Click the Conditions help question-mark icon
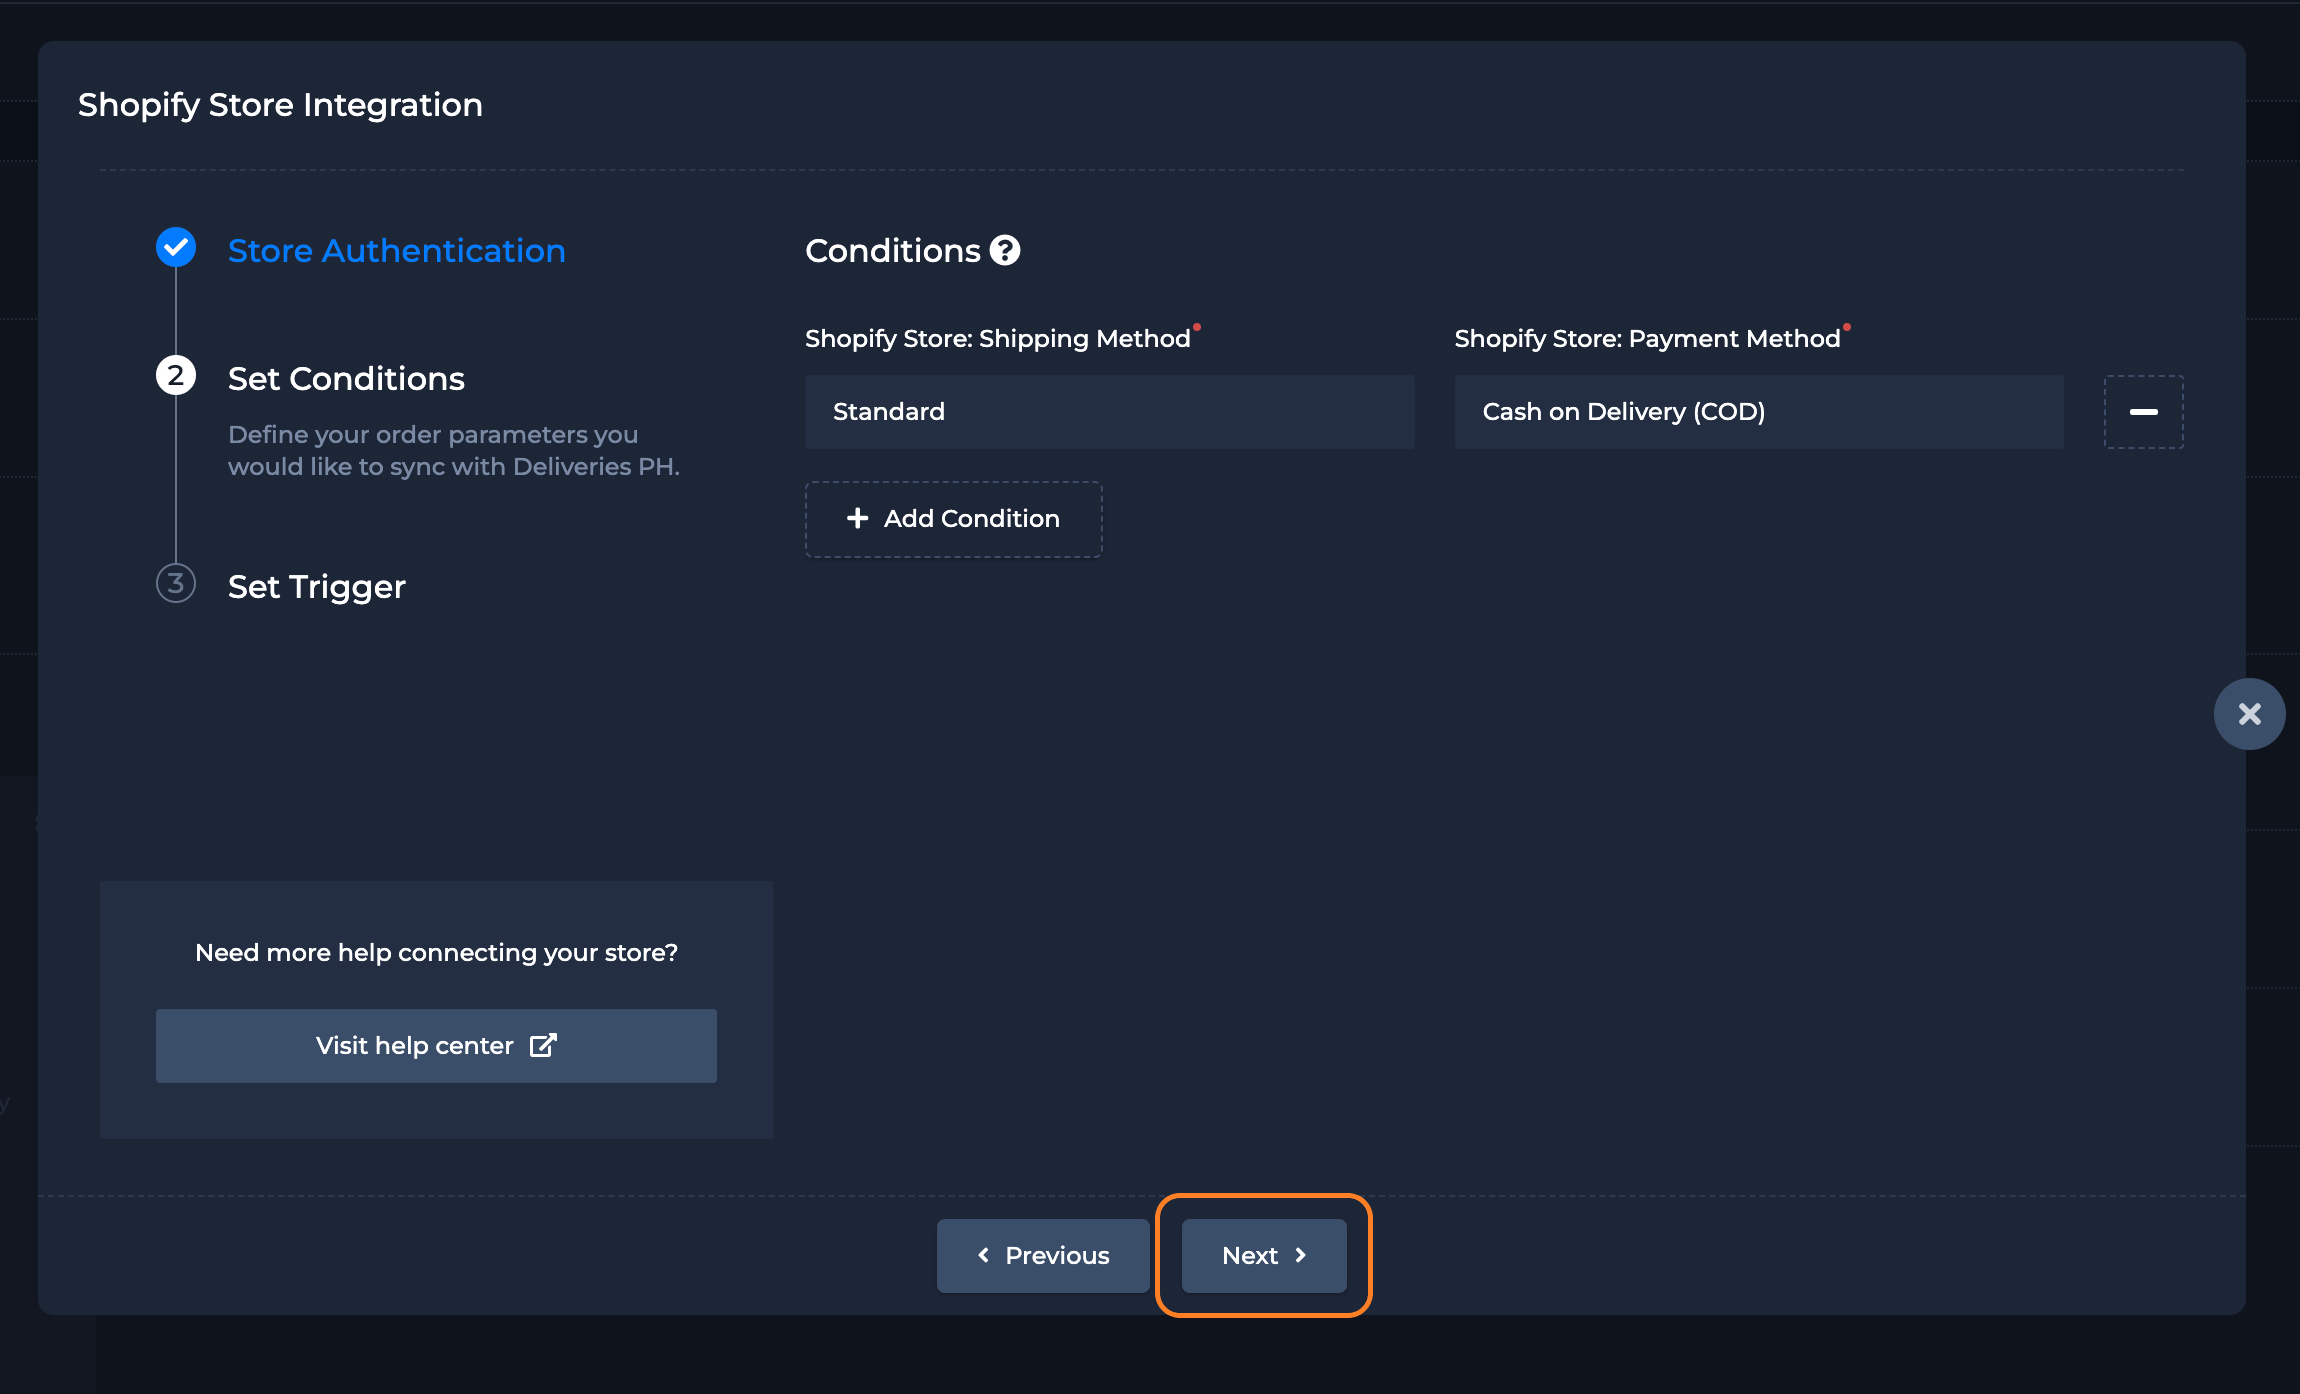 [x=1005, y=250]
